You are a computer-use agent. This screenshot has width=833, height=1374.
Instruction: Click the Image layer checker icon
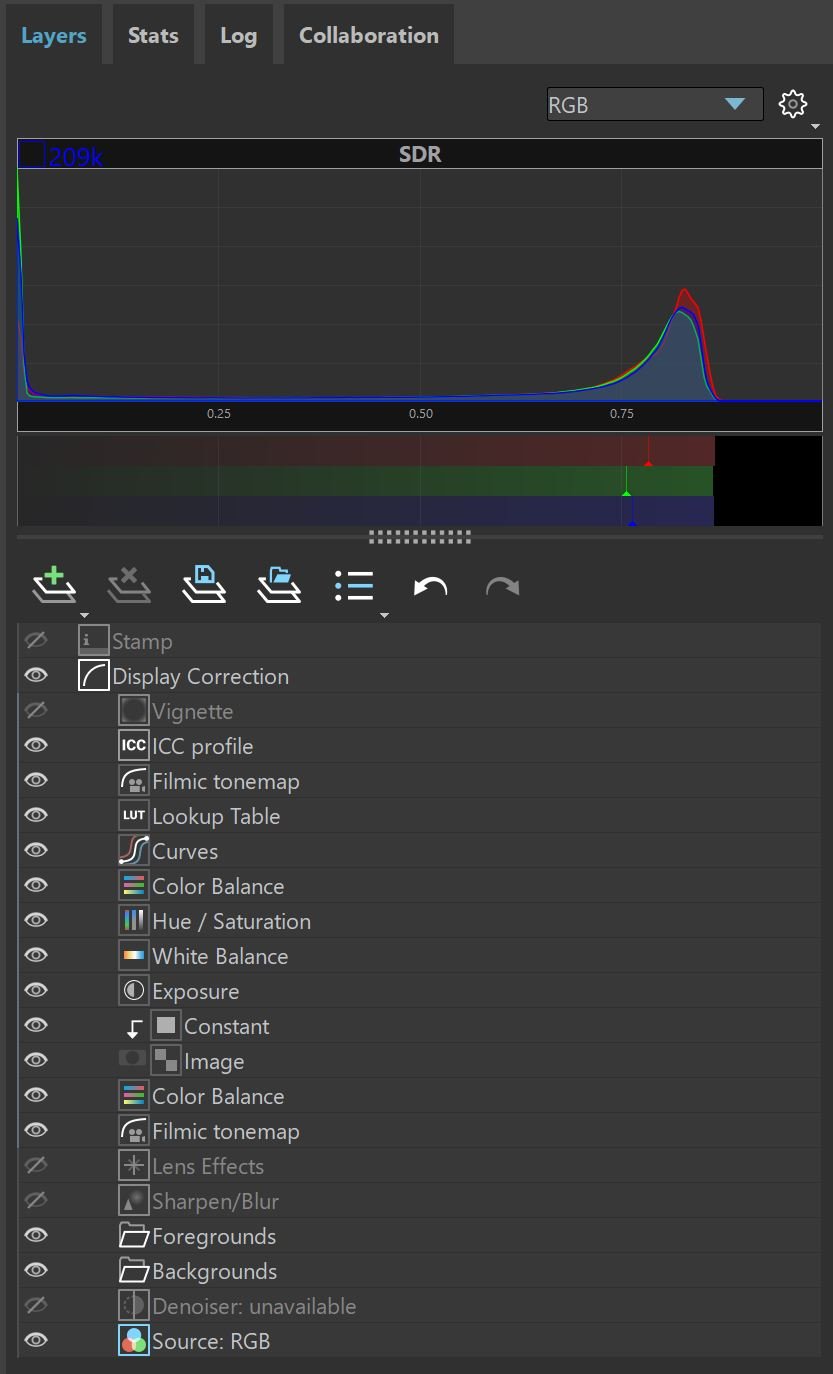click(x=166, y=1061)
